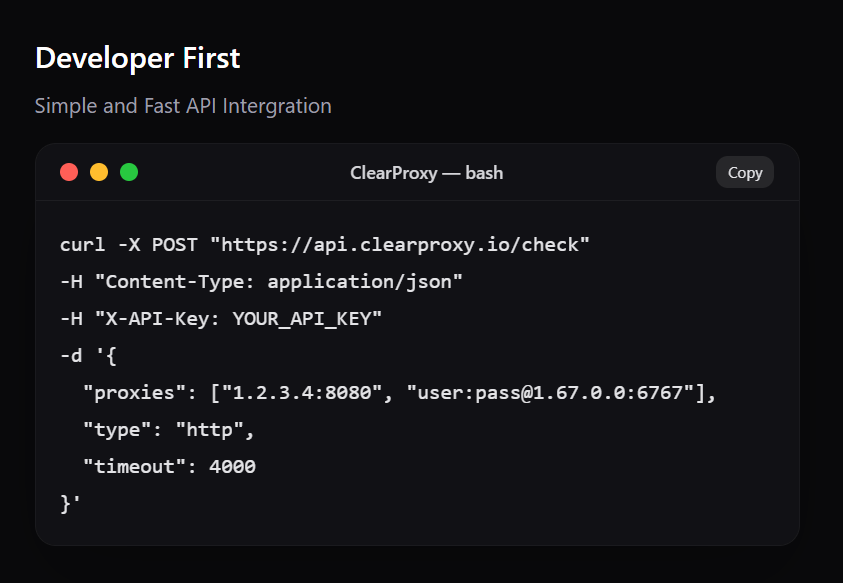
Task: Click the red close dot icon
Action: [x=68, y=171]
